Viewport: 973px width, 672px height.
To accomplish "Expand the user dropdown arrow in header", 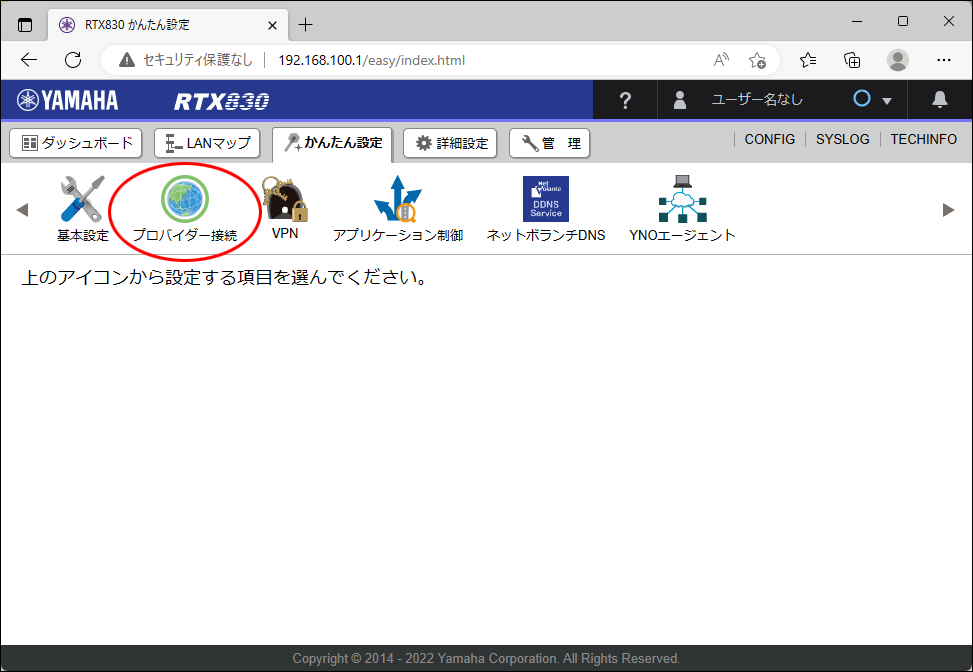I will pyautogui.click(x=887, y=101).
